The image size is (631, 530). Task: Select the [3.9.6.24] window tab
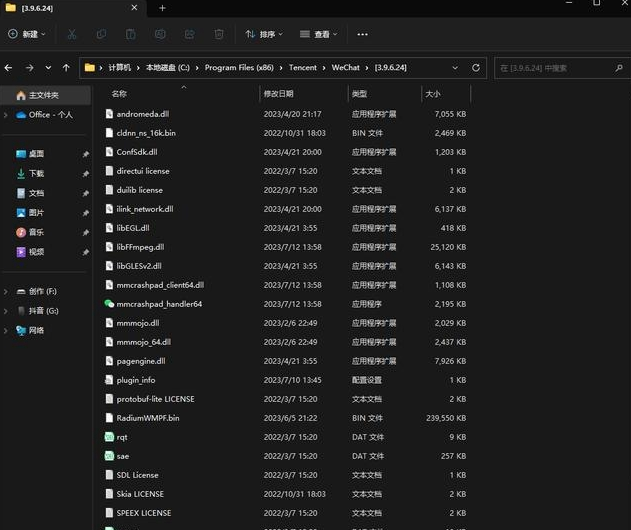point(72,8)
